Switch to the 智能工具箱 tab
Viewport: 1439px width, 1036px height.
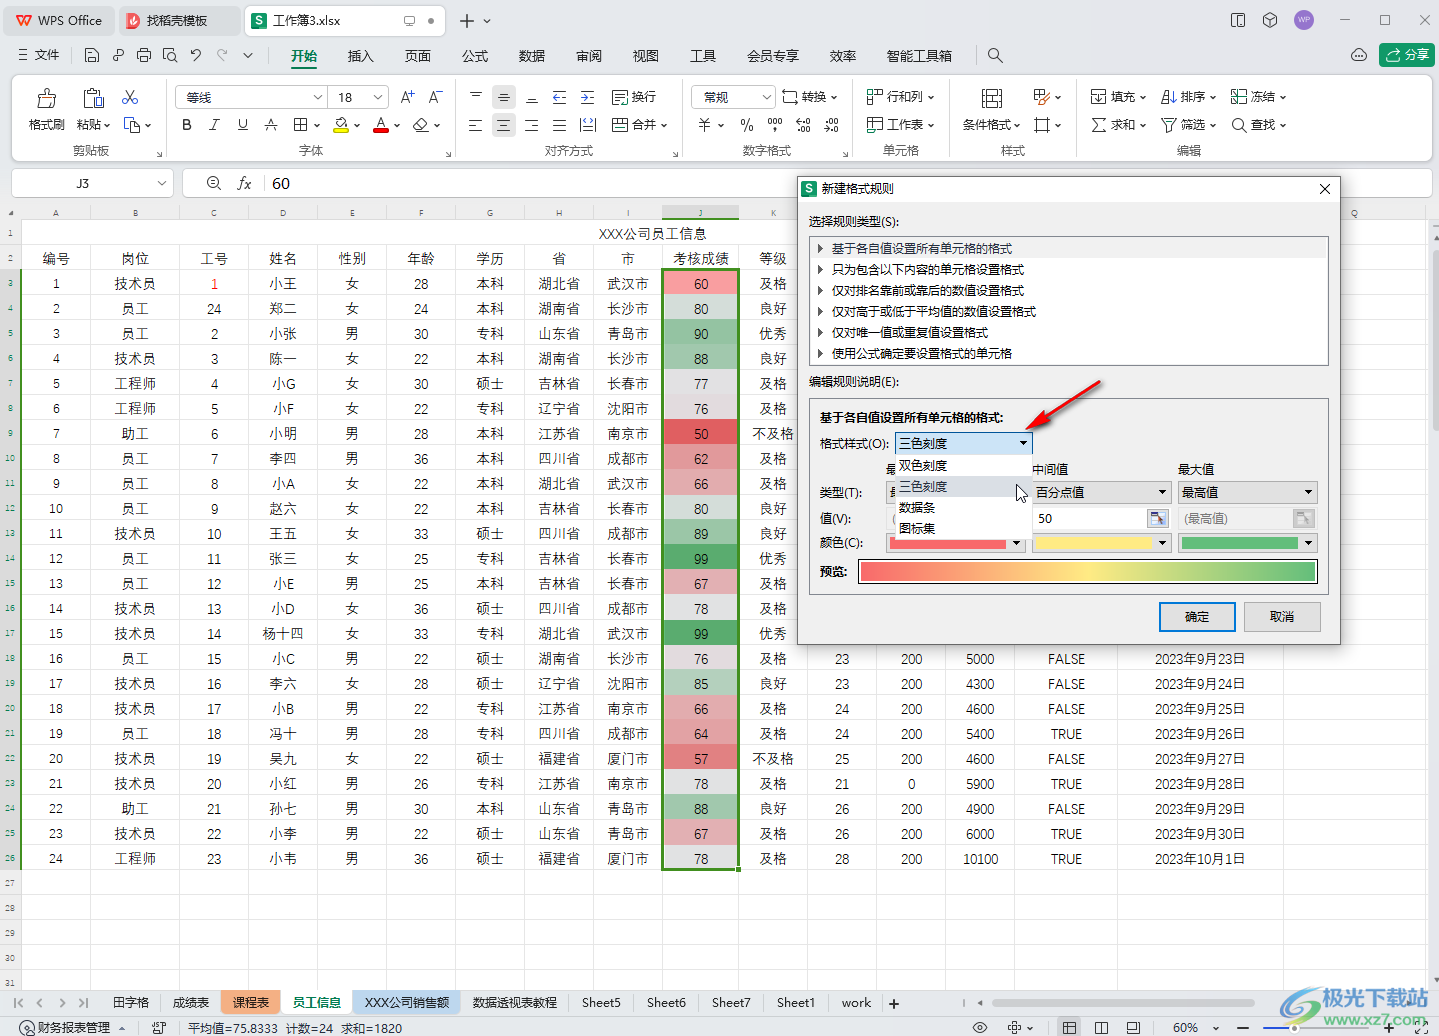[x=919, y=56]
